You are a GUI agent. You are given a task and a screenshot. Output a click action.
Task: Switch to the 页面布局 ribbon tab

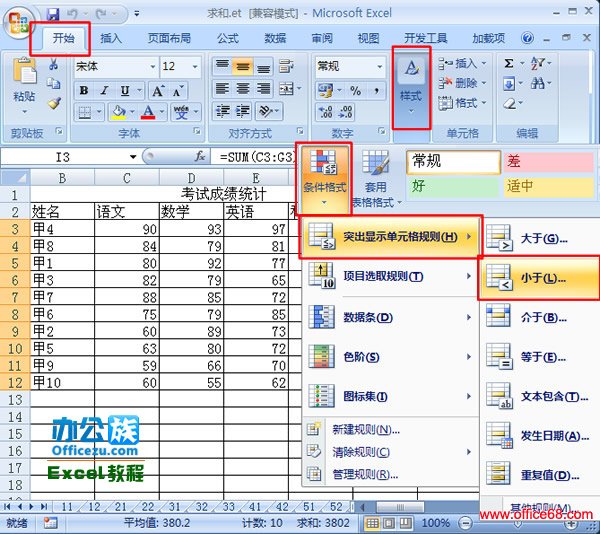(x=170, y=38)
